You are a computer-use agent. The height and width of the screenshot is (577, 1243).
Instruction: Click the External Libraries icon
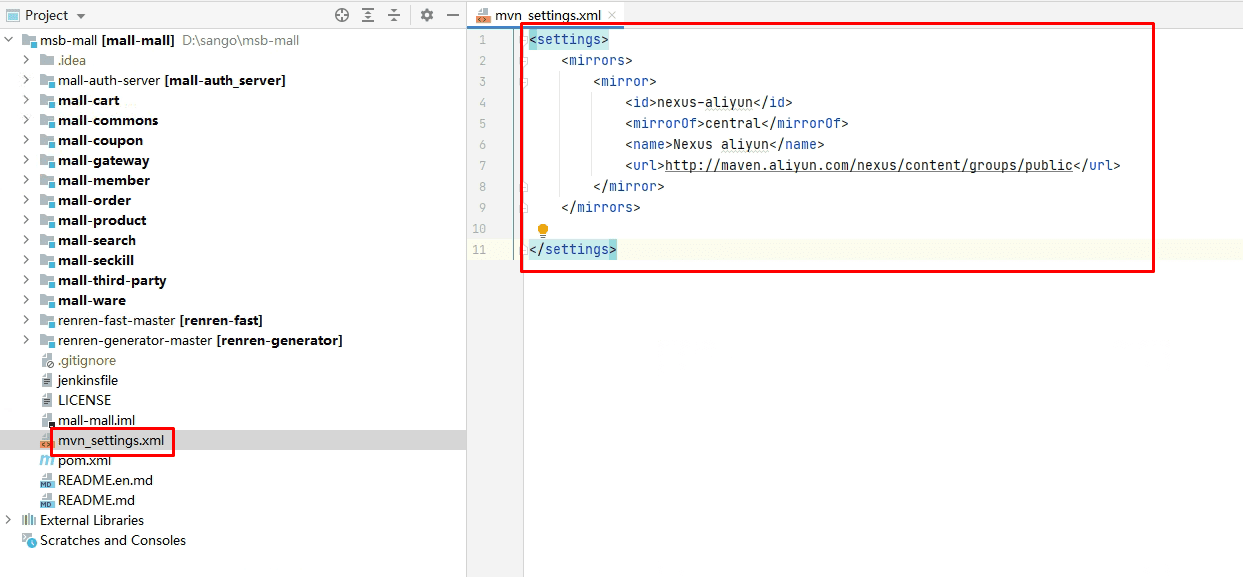pos(29,520)
